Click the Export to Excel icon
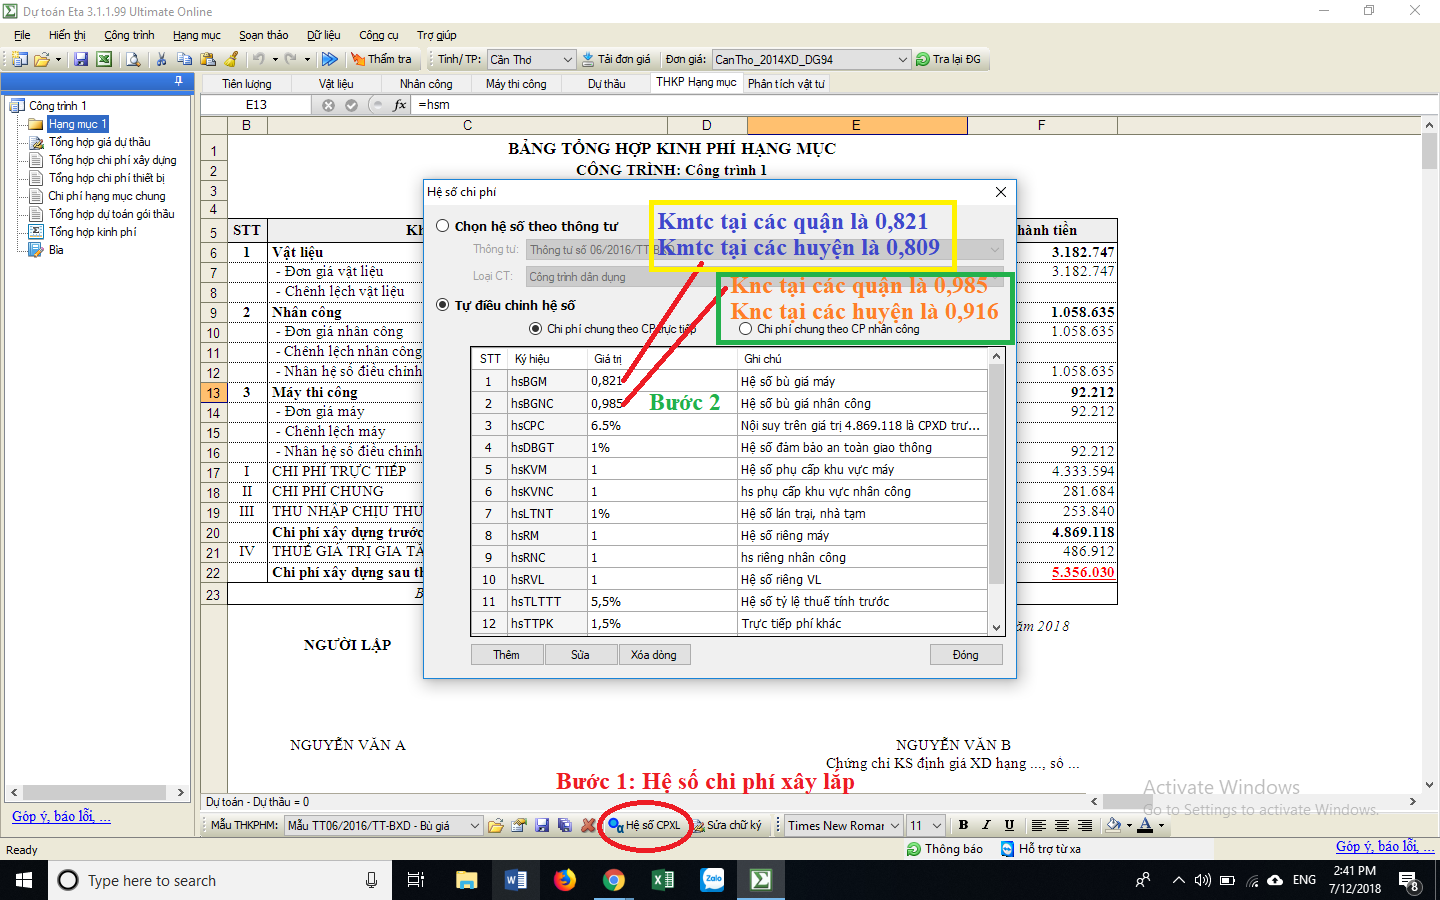1440x900 pixels. tap(104, 60)
